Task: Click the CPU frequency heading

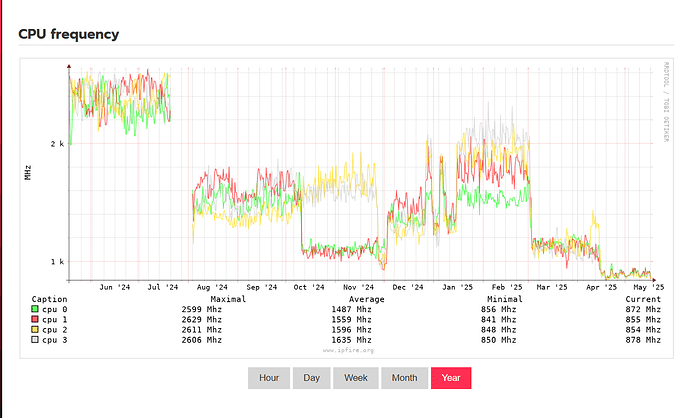Action: (x=69, y=34)
